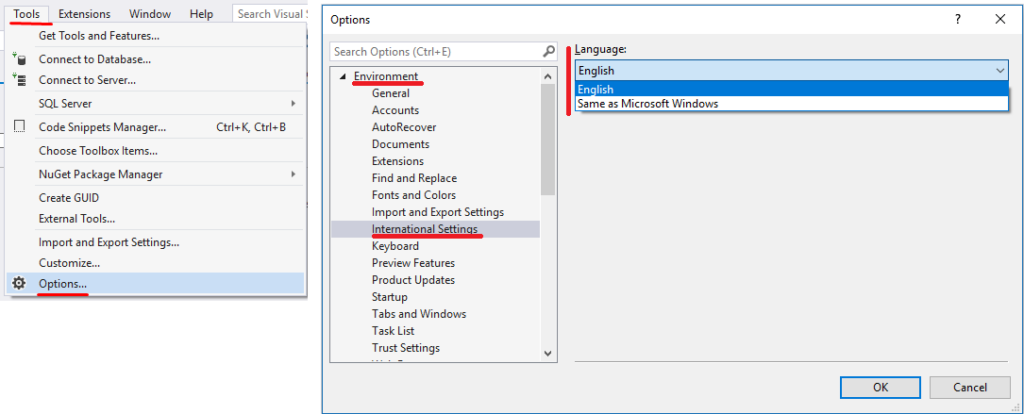This screenshot has height=414, width=1024.
Task: Click the magnifier icon in Search Options
Action: 548,51
